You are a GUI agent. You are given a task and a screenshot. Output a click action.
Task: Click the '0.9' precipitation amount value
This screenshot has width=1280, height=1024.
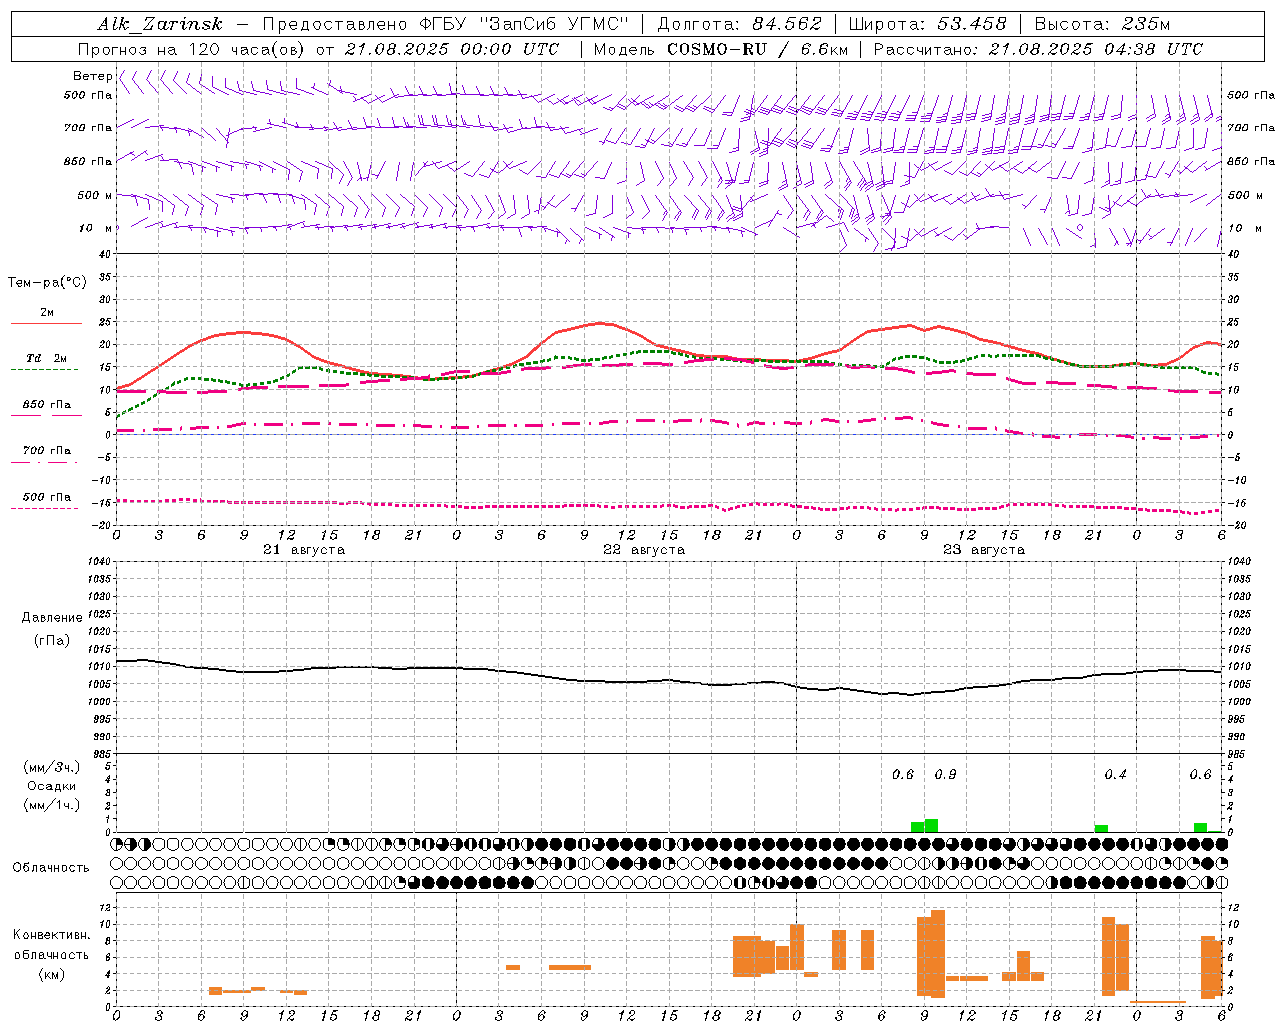[945, 775]
